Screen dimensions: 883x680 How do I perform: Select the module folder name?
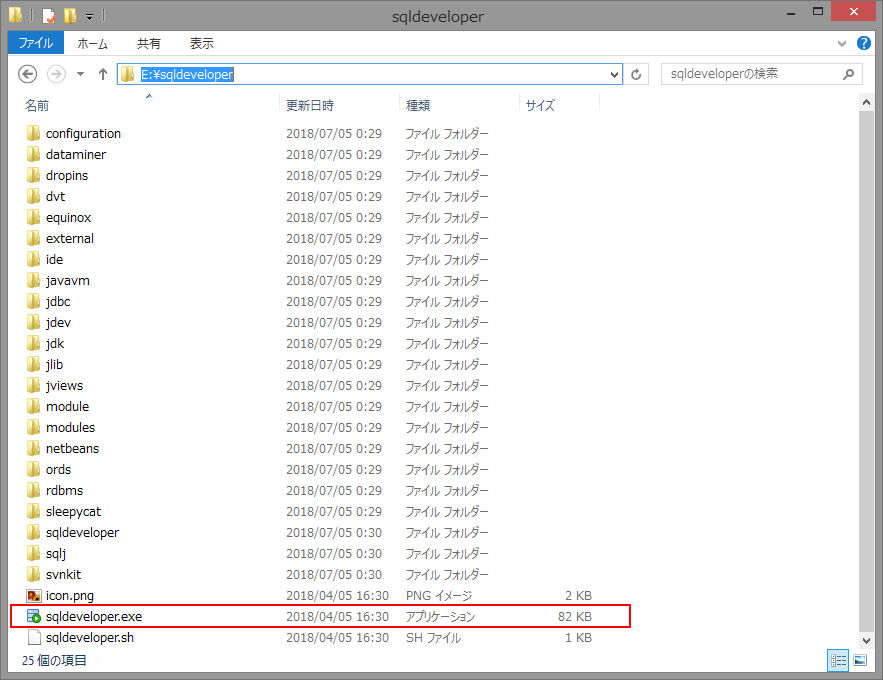tap(68, 406)
